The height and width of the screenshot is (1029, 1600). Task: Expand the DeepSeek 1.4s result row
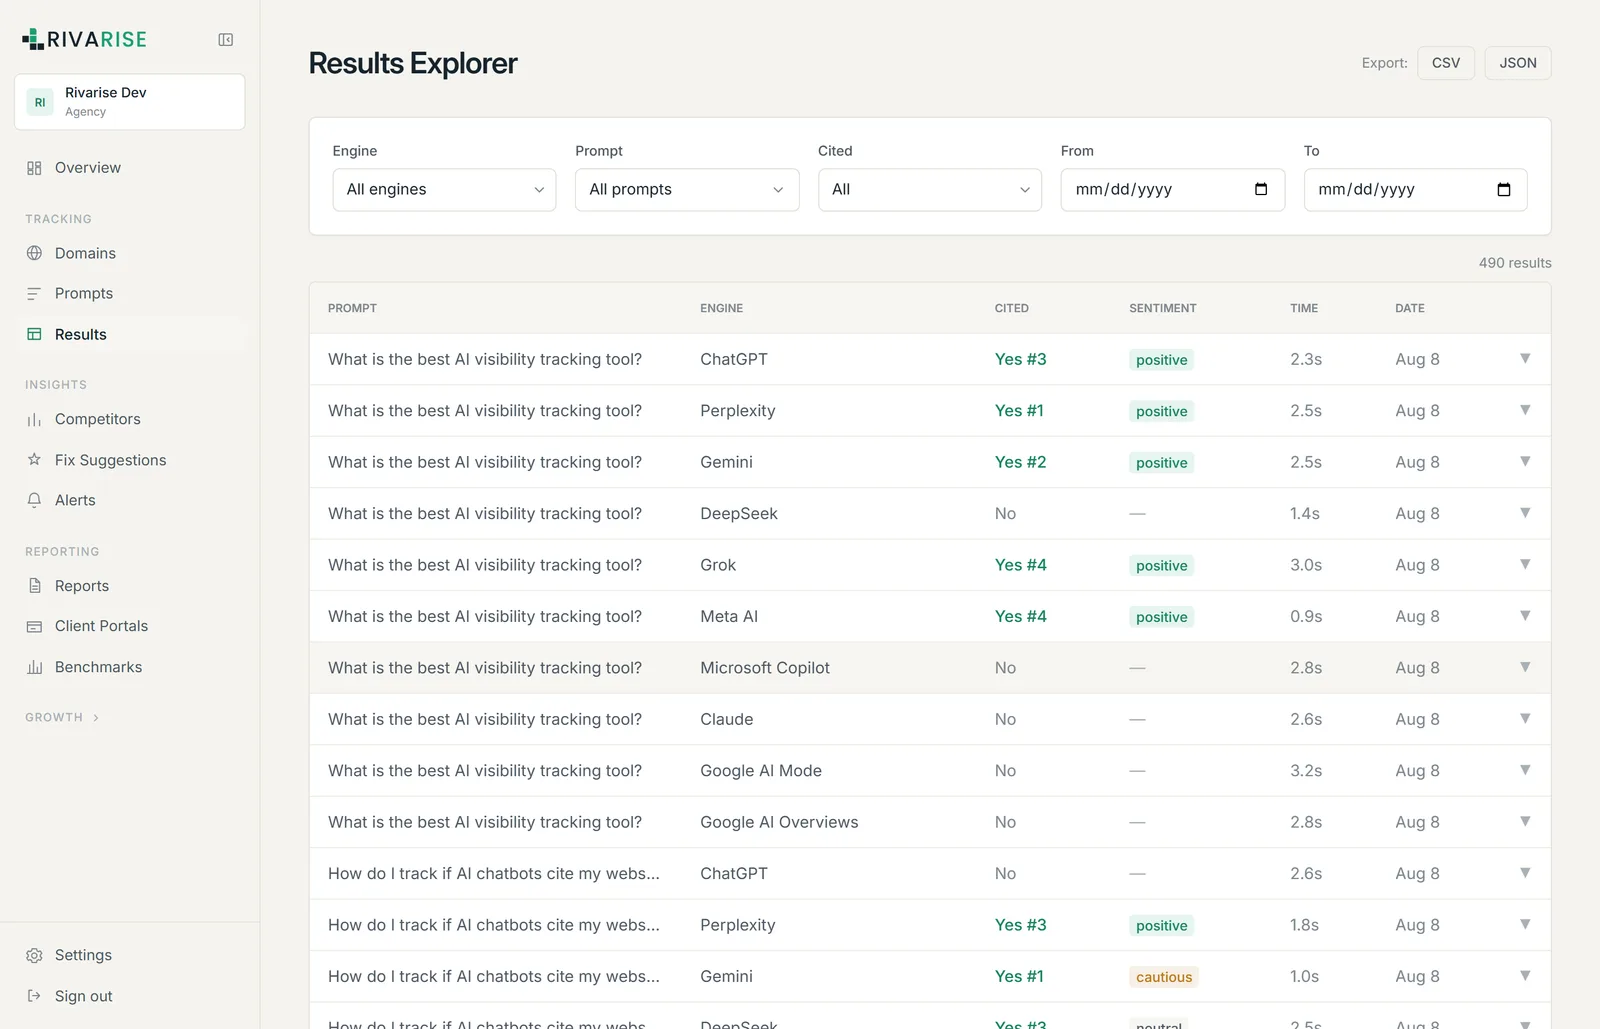pos(1525,513)
